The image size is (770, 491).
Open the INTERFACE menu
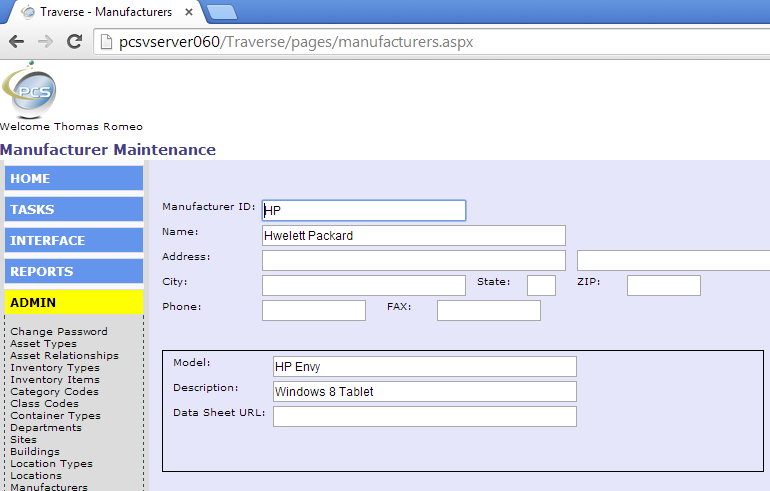tap(74, 240)
